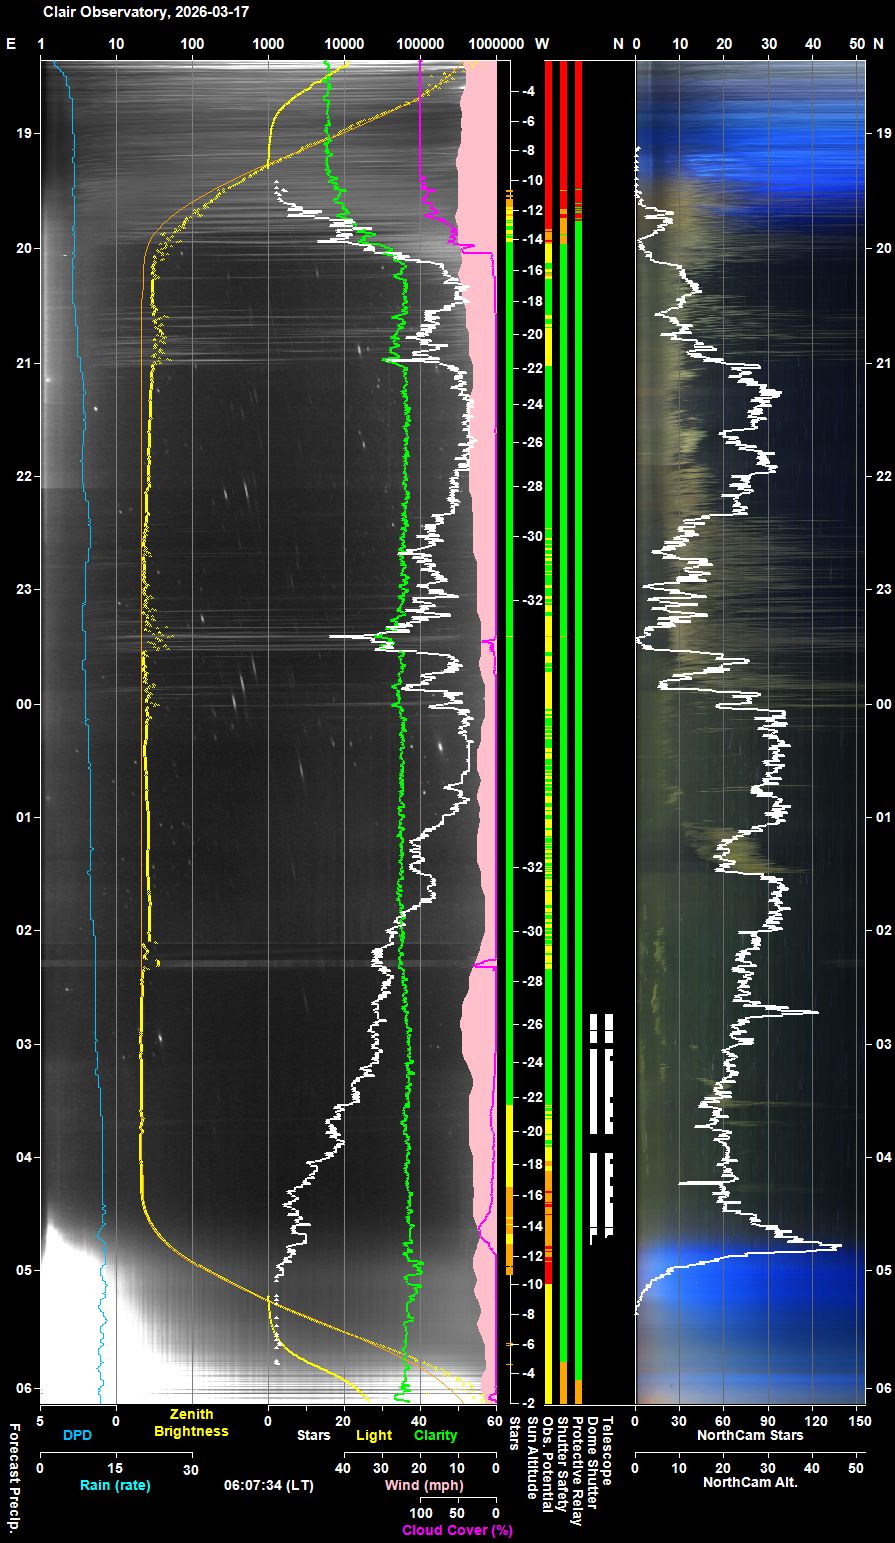
Task: Click the "DPD" legend label
Action: point(77,1435)
